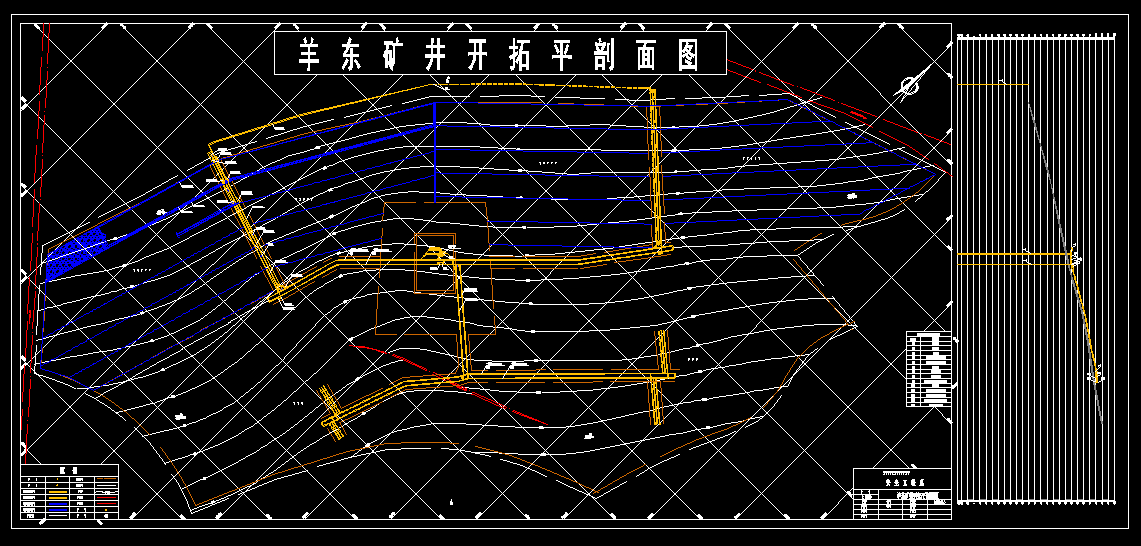The width and height of the screenshot is (1141, 546).
Task: Select the 图例 legend header cell
Action: click(x=70, y=471)
